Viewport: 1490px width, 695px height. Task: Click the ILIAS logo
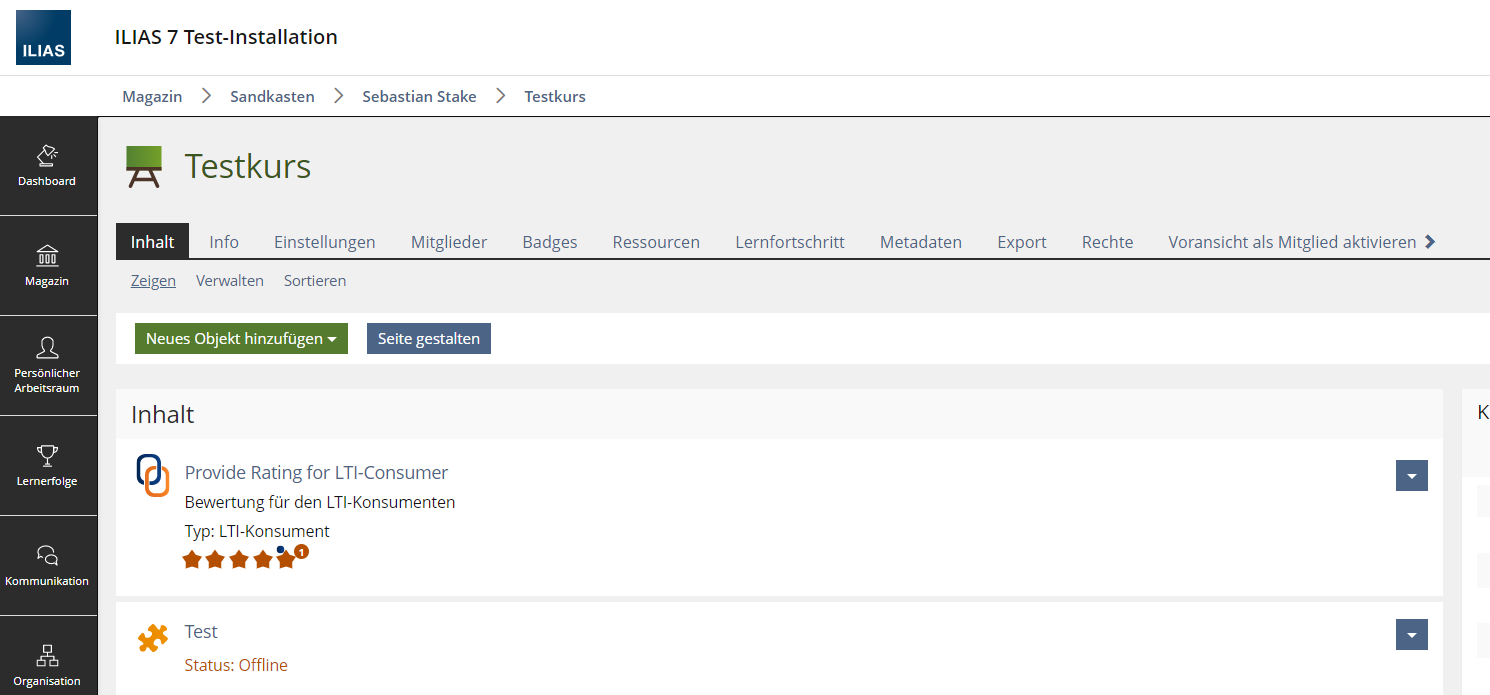tap(43, 37)
